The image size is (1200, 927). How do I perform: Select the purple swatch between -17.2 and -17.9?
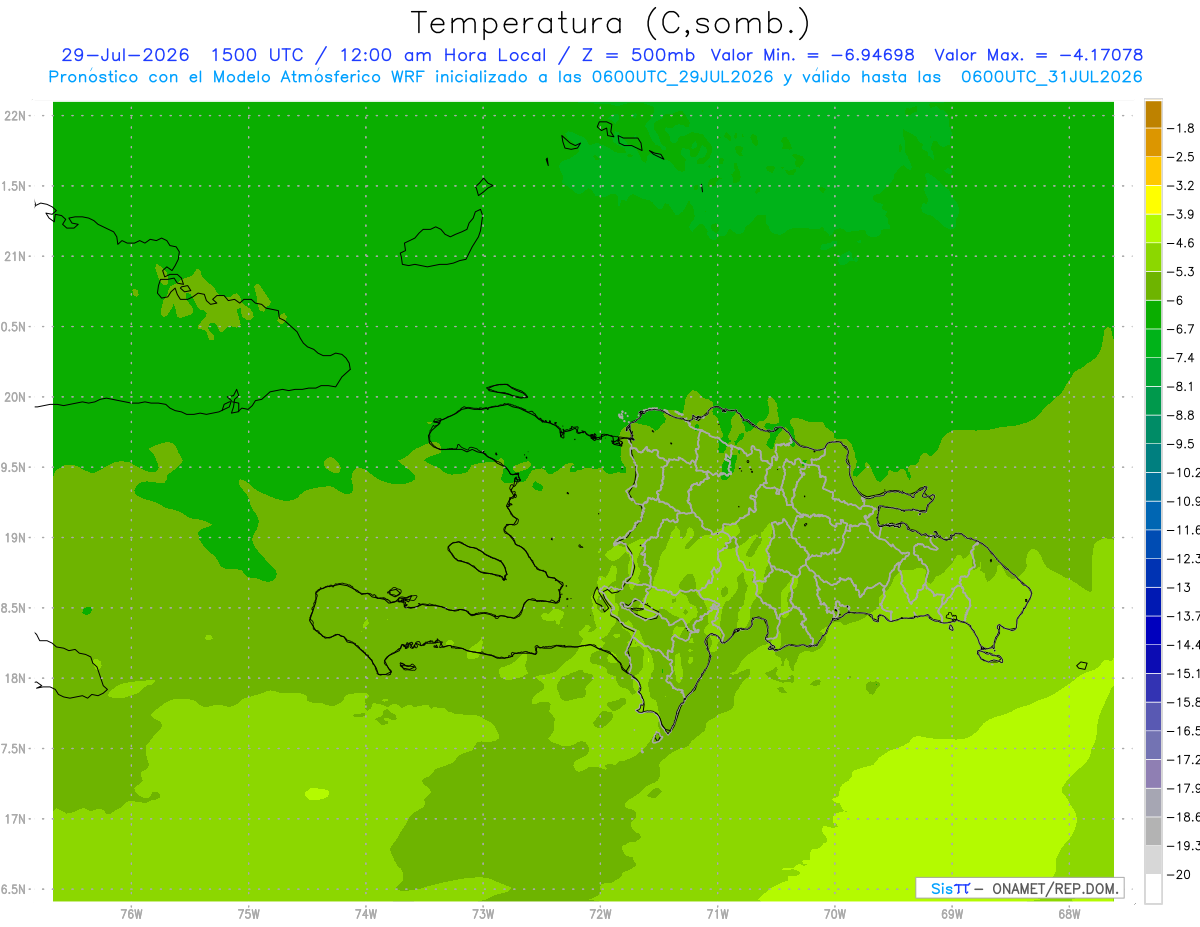pos(1153,774)
